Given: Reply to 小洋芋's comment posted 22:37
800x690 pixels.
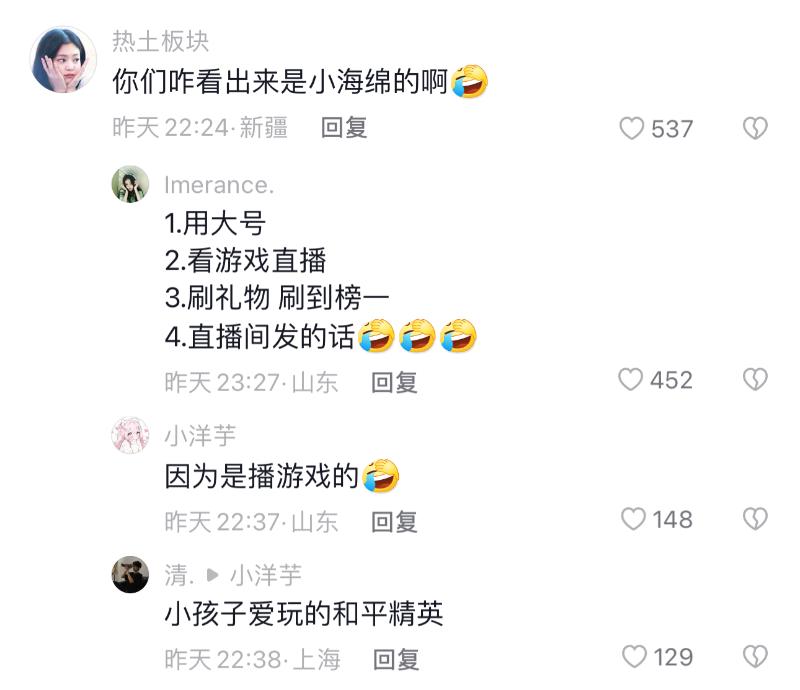Looking at the screenshot, I should tap(394, 522).
